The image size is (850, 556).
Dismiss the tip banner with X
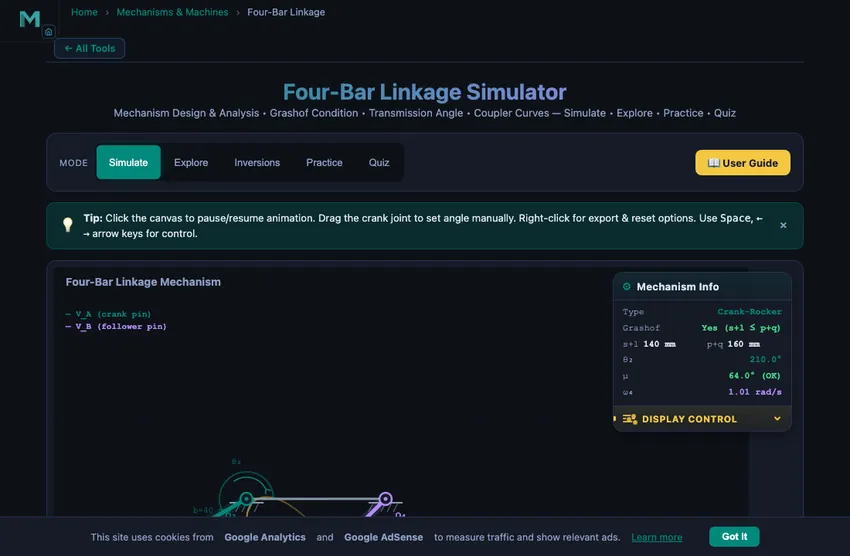(x=783, y=225)
